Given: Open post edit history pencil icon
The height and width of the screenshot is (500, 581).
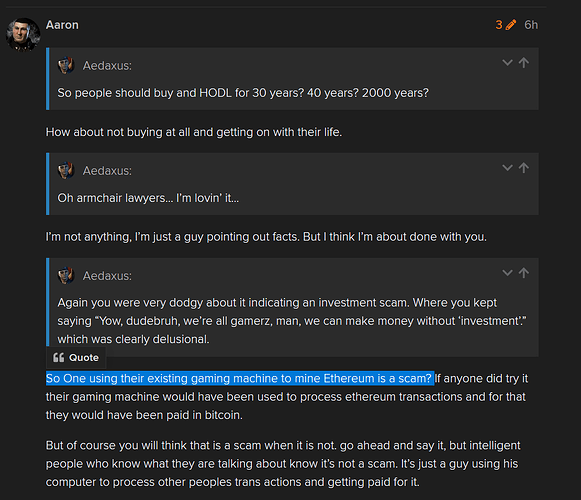Looking at the screenshot, I should [x=511, y=25].
